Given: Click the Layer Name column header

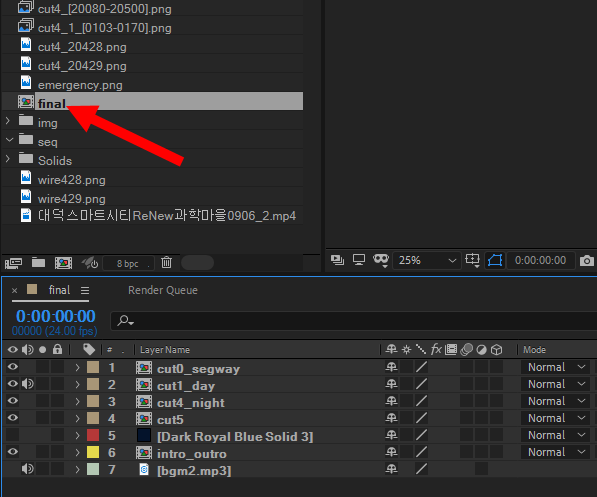Looking at the screenshot, I should pyautogui.click(x=165, y=350).
